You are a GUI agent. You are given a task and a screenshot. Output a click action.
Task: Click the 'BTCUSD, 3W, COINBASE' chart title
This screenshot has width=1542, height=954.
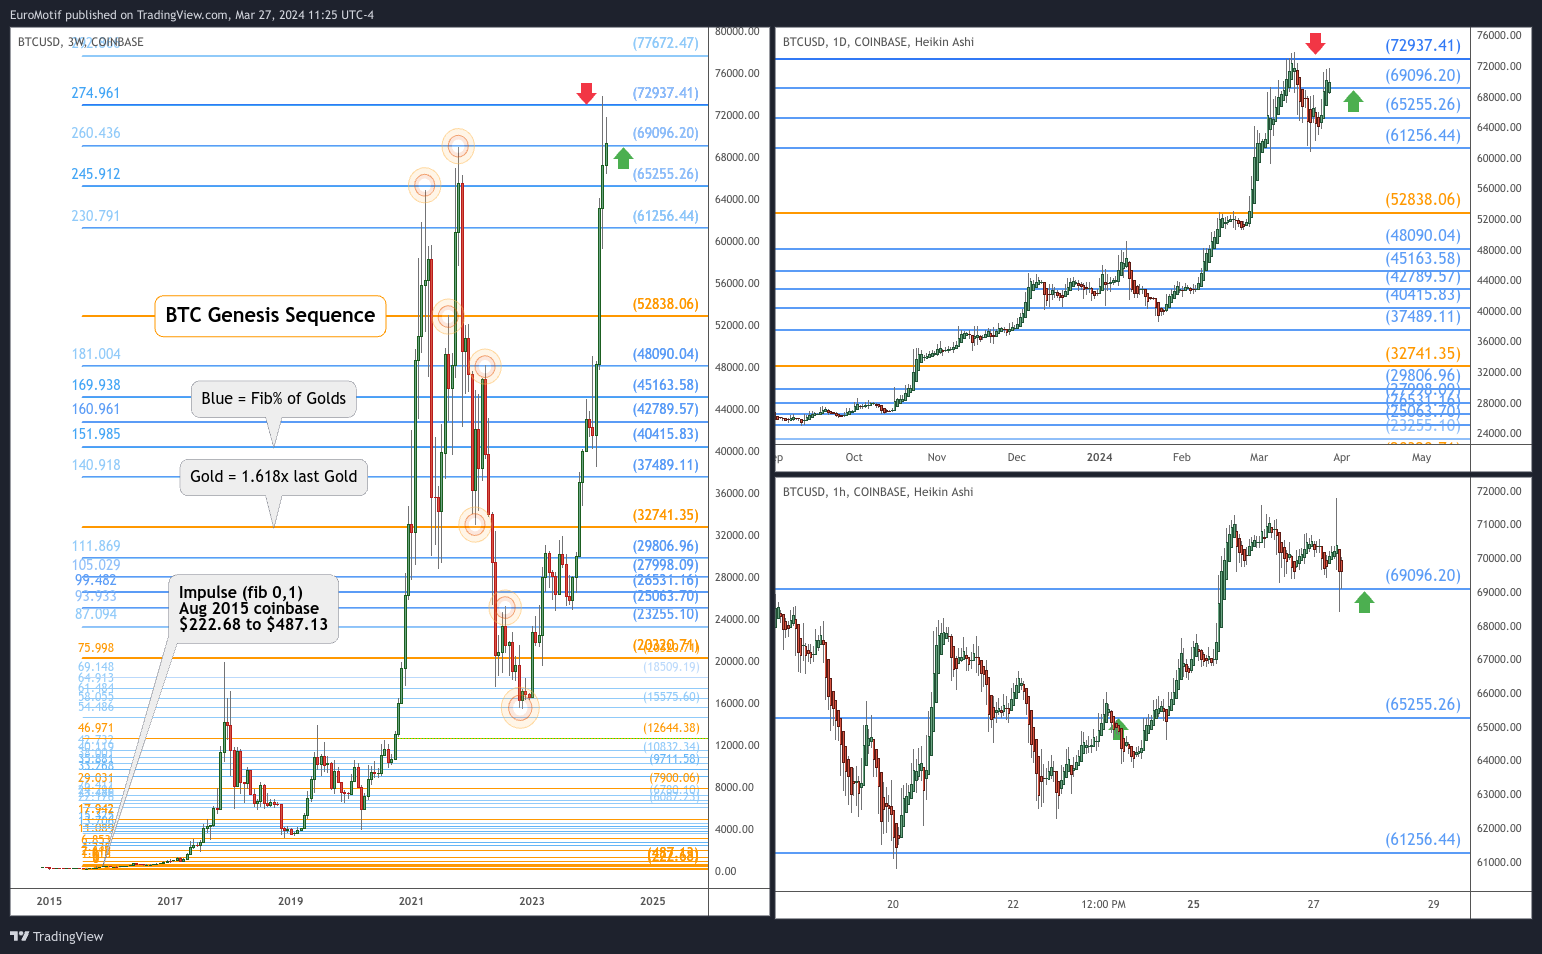point(81,42)
